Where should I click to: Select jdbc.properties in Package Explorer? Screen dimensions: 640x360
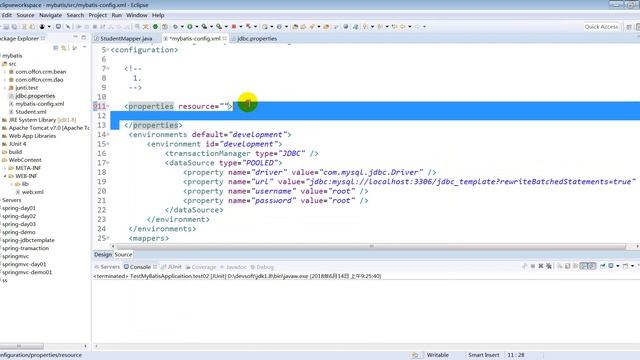pyautogui.click(x=35, y=96)
